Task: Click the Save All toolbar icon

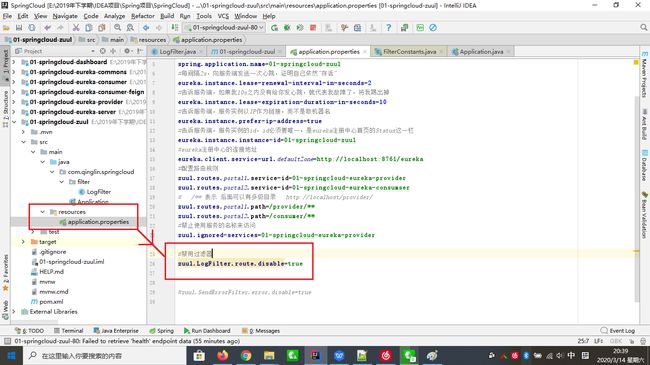Action: click(x=19, y=28)
